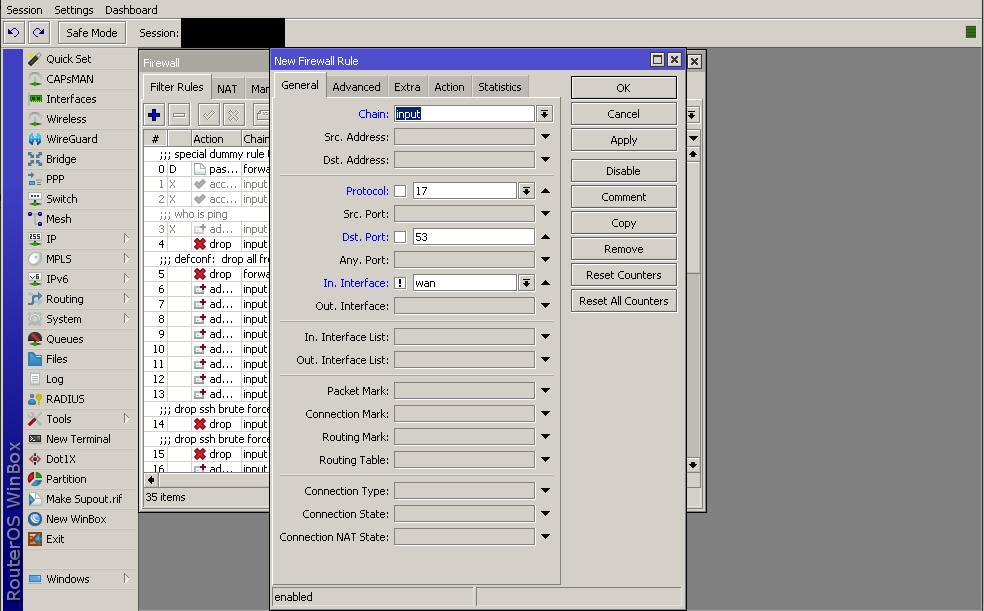The height and width of the screenshot is (611, 984).
Task: Open WireGuard in the sidebar
Action: click(73, 139)
